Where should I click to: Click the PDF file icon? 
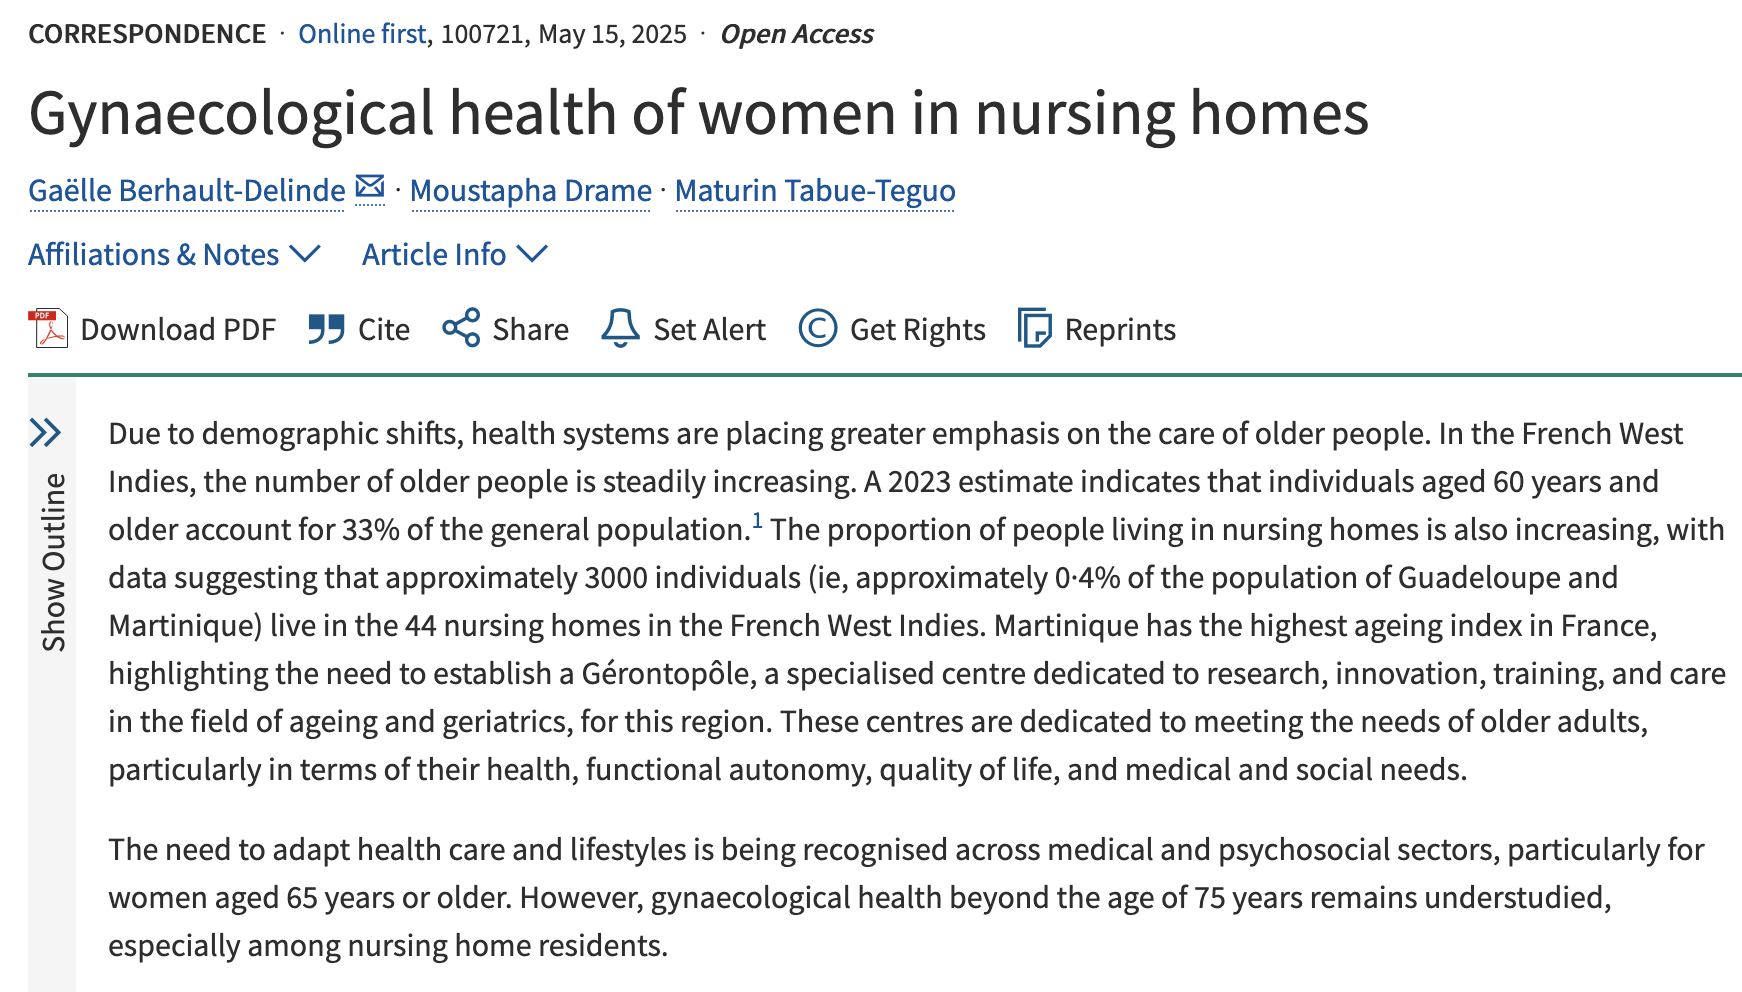coord(48,329)
